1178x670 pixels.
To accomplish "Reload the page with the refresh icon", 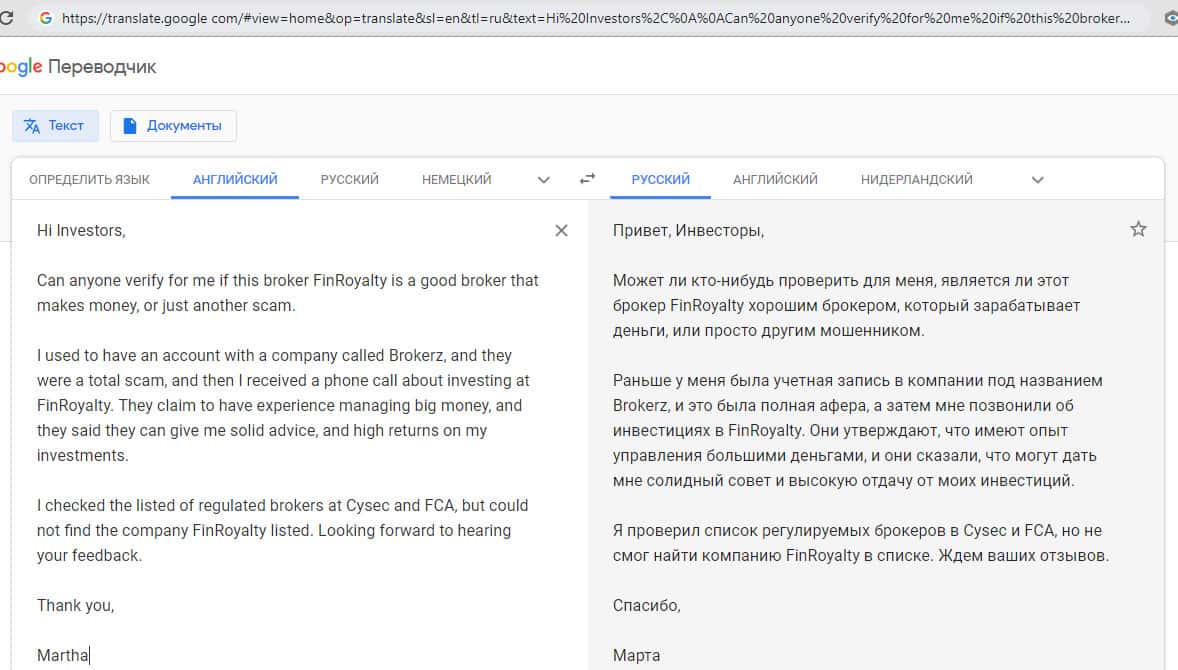I will pos(6,18).
